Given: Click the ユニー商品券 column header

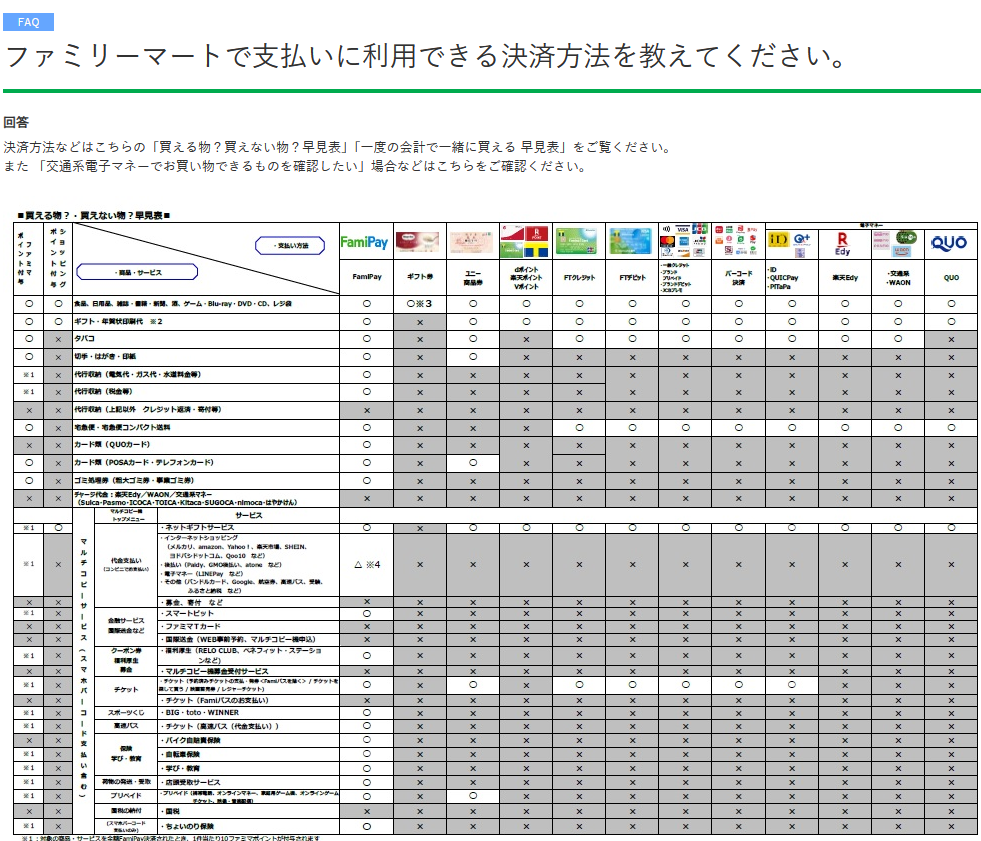Looking at the screenshot, I should [473, 277].
